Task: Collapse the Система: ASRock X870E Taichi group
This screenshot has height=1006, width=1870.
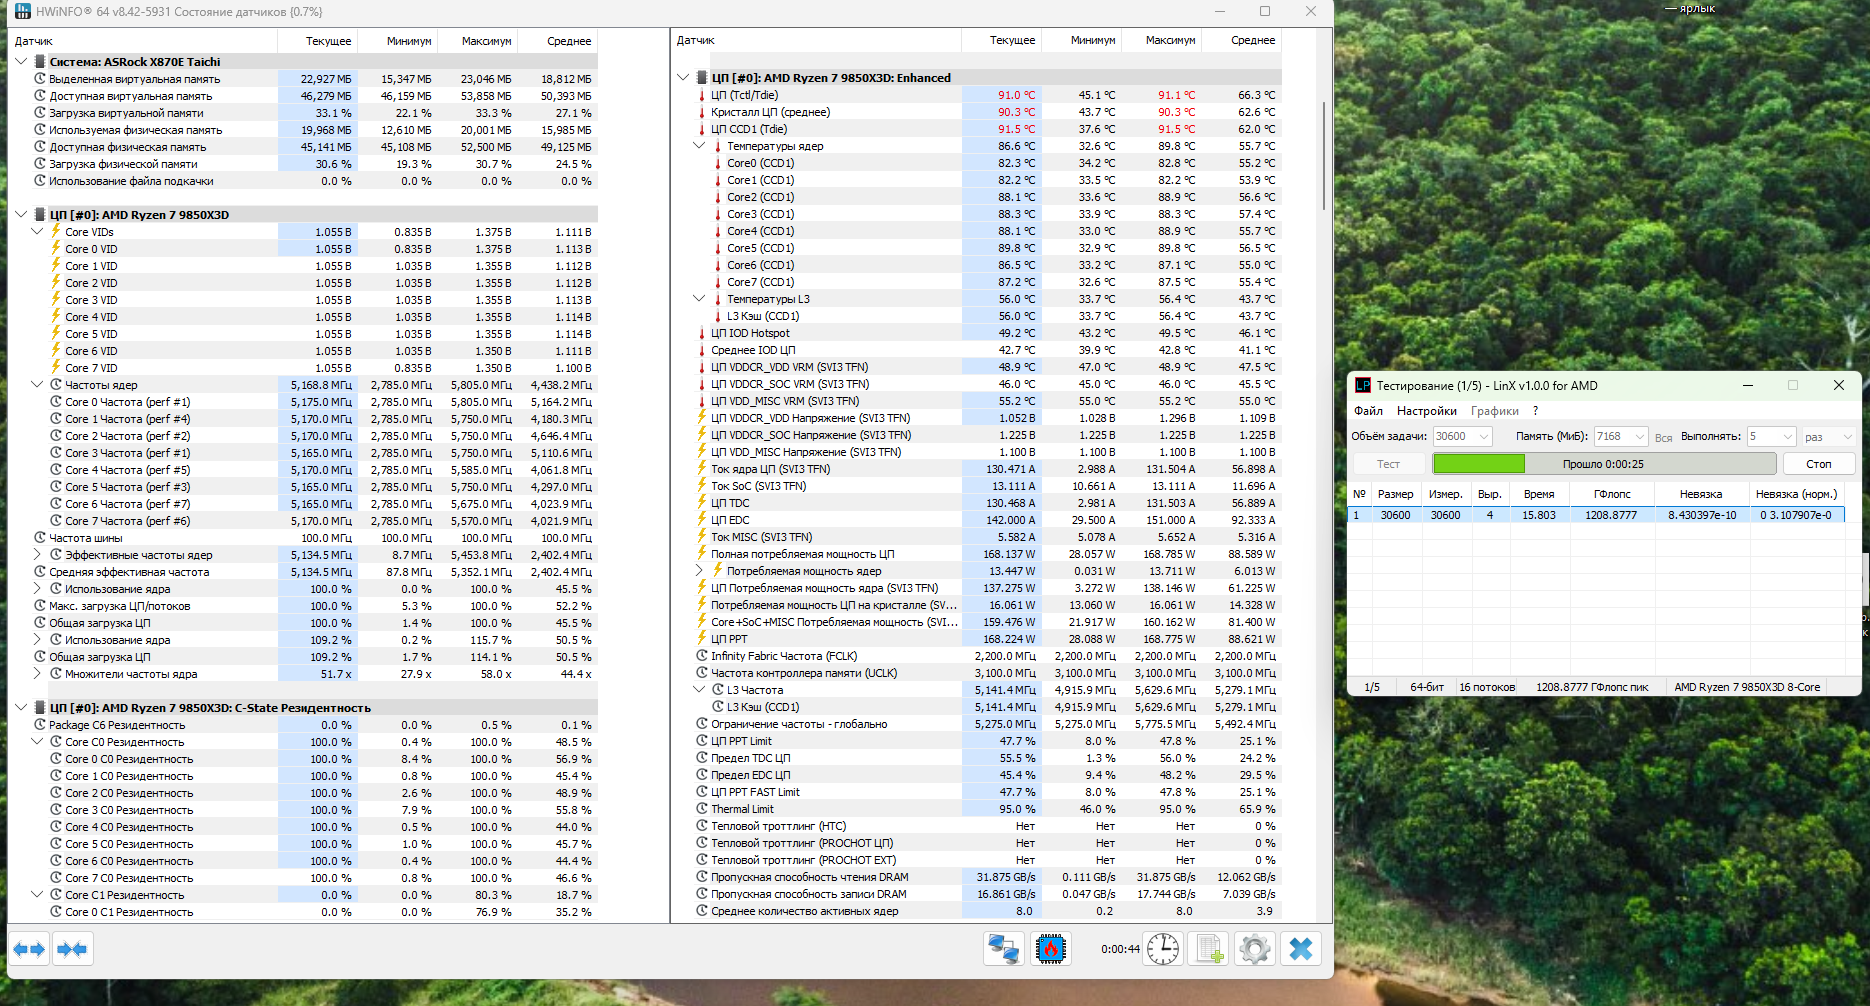Action: click(21, 61)
